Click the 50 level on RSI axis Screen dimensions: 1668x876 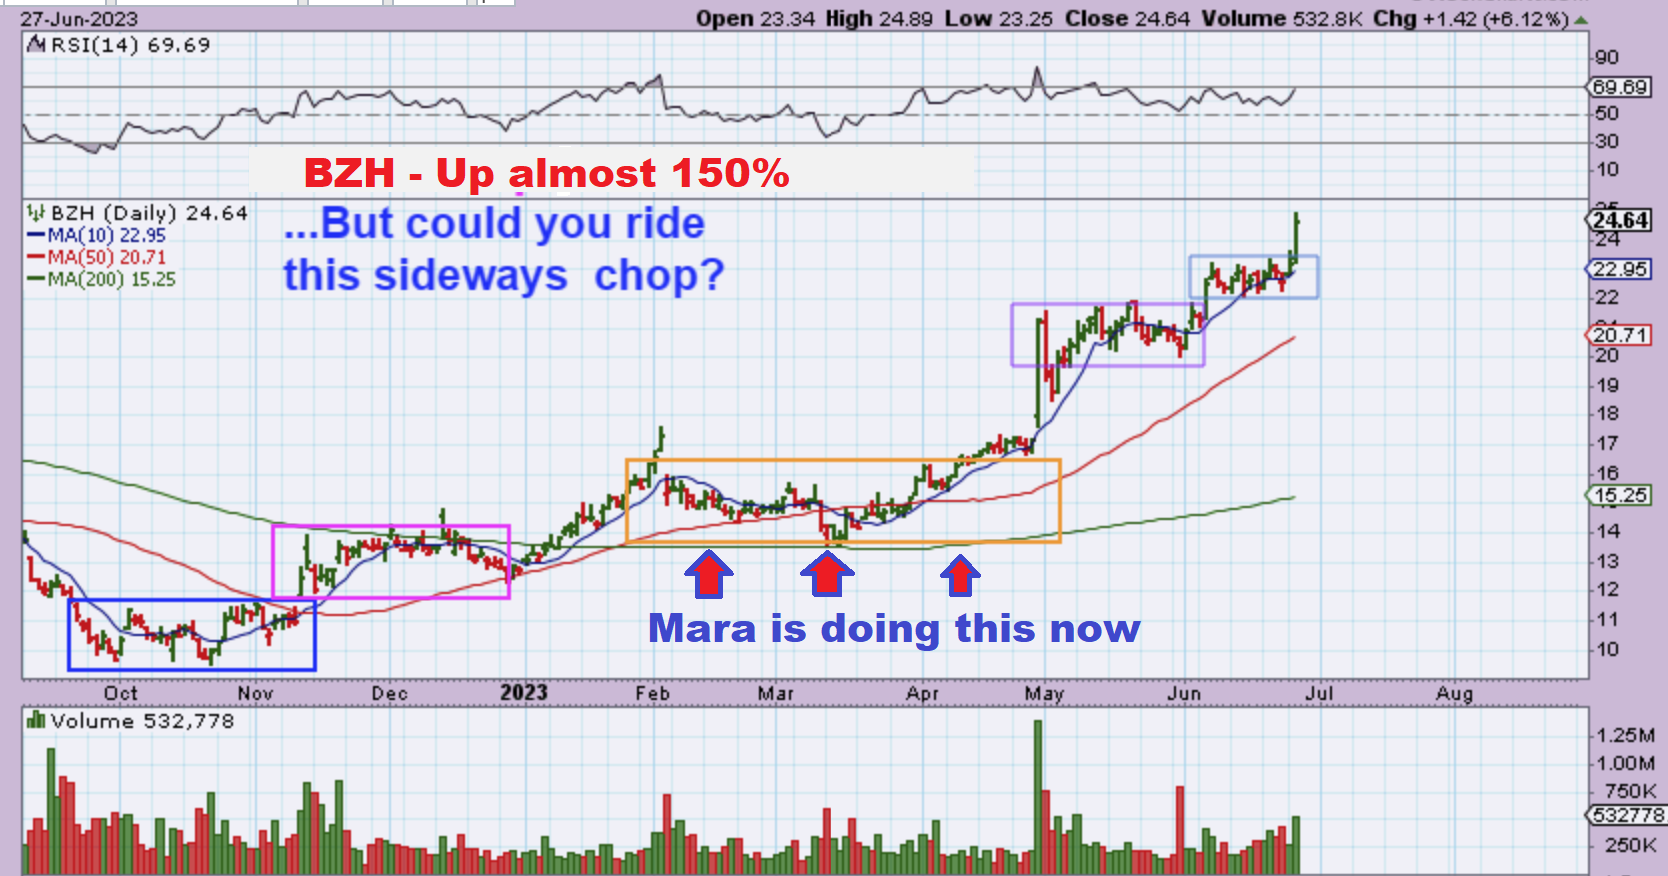pos(1607,113)
